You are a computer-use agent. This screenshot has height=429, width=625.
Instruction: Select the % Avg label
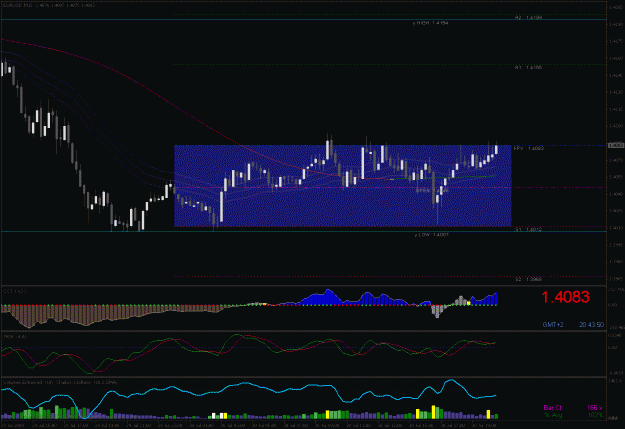pyautogui.click(x=553, y=415)
